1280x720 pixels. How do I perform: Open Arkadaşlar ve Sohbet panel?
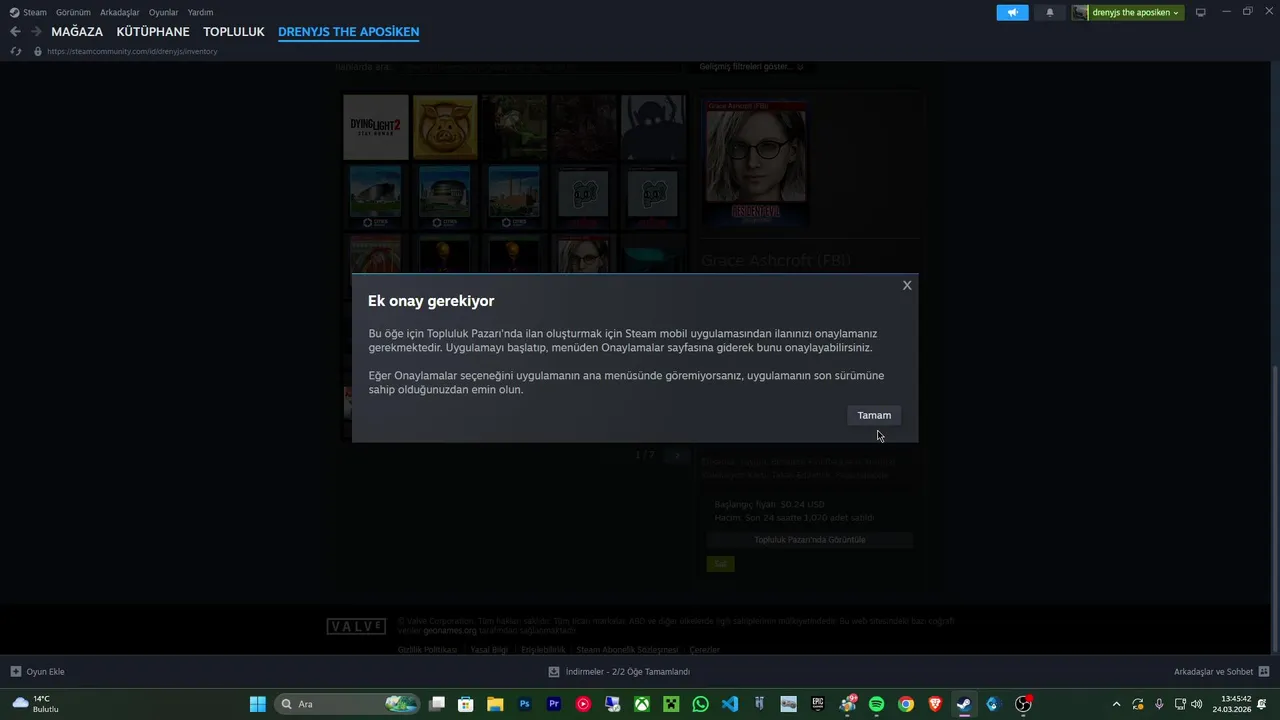click(1222, 672)
